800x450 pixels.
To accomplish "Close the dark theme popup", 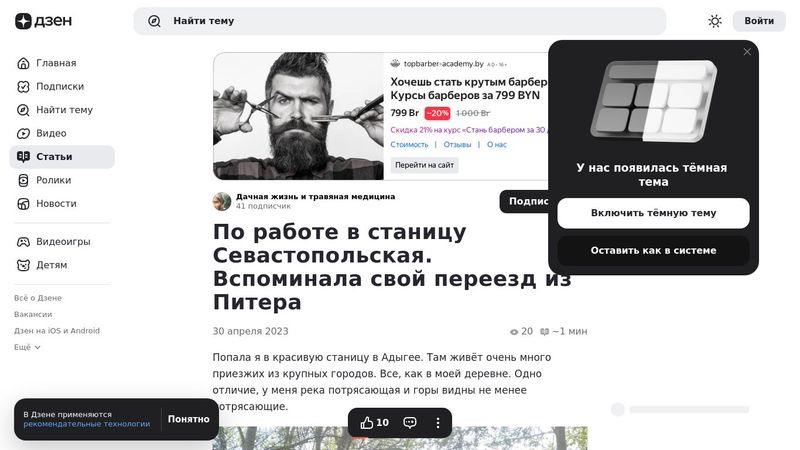I will coord(747,52).
